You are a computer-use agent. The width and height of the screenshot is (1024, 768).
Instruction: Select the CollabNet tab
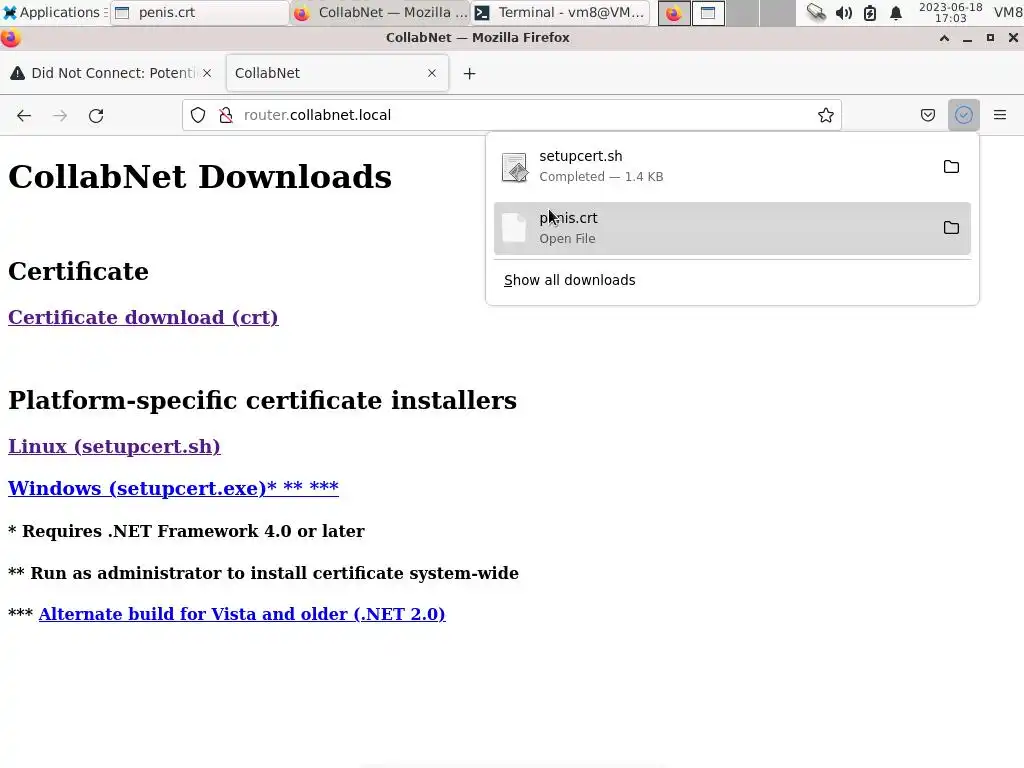tap(337, 73)
